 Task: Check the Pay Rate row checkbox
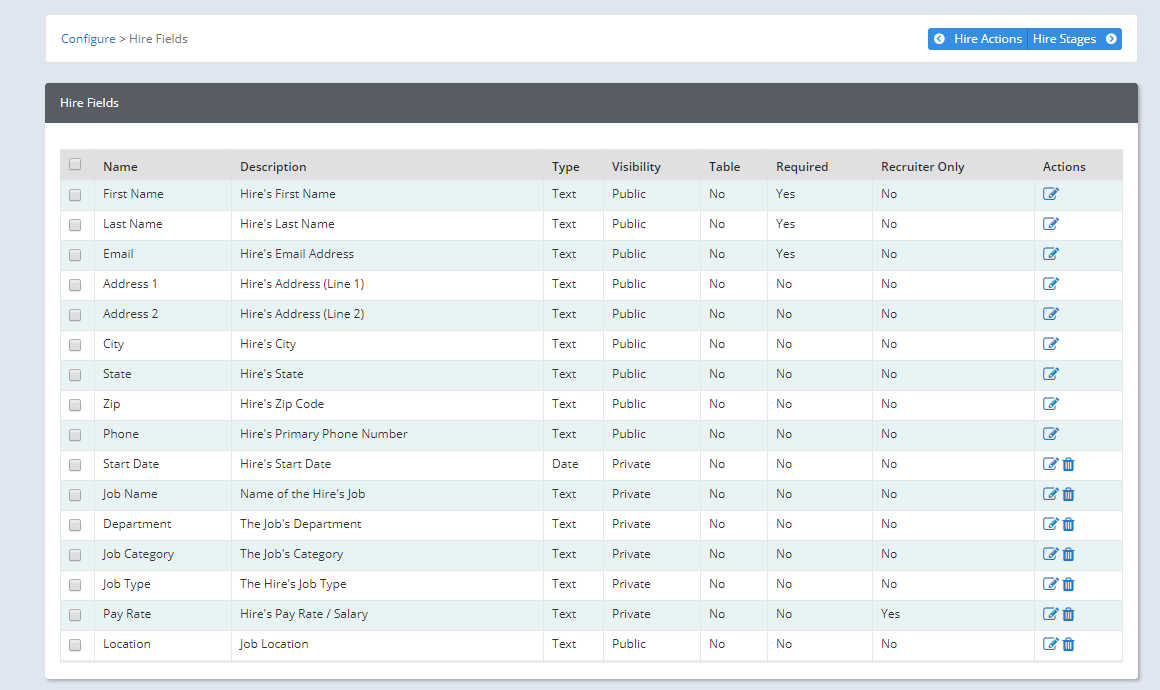coord(75,615)
